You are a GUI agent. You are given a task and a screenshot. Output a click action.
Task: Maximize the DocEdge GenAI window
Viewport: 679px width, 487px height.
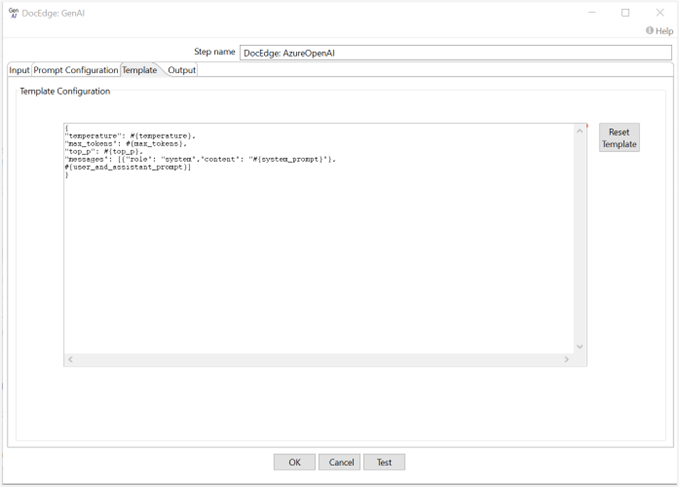(x=625, y=13)
